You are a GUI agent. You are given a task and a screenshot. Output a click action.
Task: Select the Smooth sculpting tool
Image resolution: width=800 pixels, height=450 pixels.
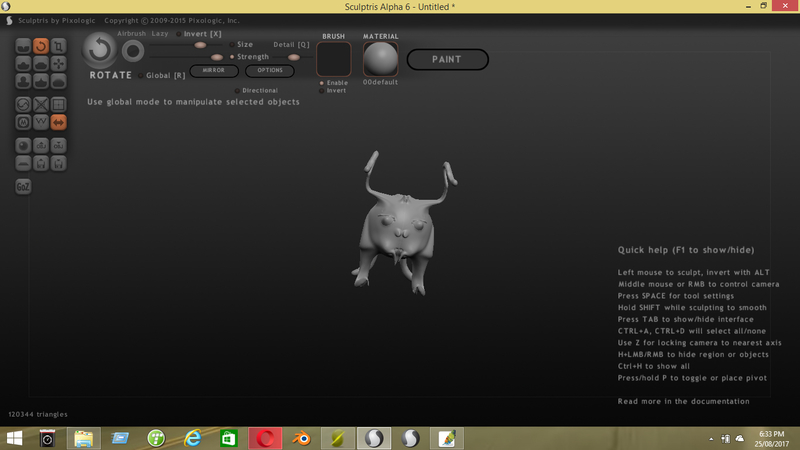[x=59, y=81]
